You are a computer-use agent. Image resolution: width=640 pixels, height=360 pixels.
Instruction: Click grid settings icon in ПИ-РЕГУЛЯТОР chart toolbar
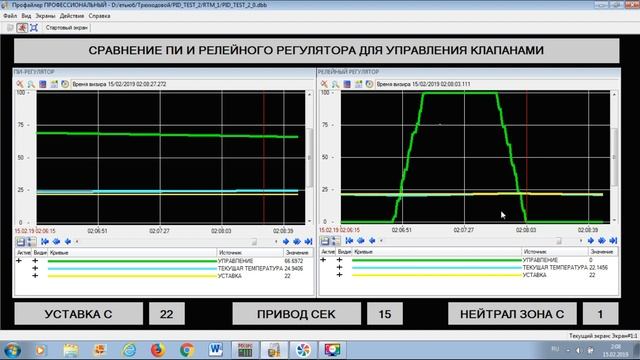(54, 84)
